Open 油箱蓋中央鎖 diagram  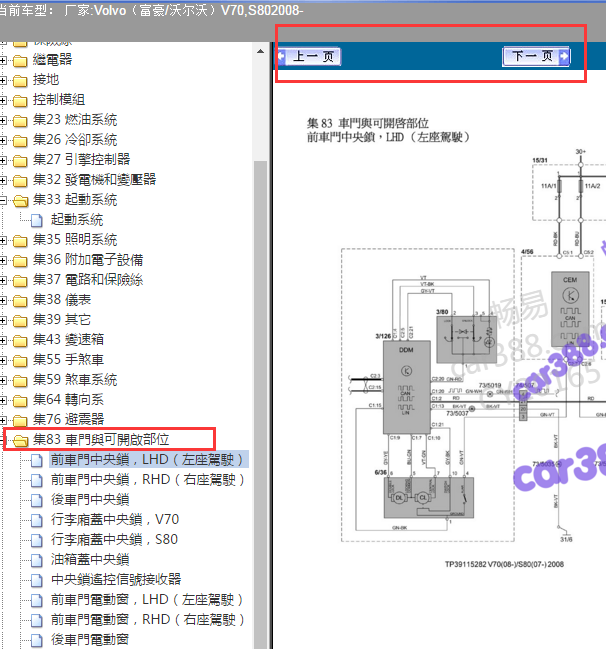90,560
